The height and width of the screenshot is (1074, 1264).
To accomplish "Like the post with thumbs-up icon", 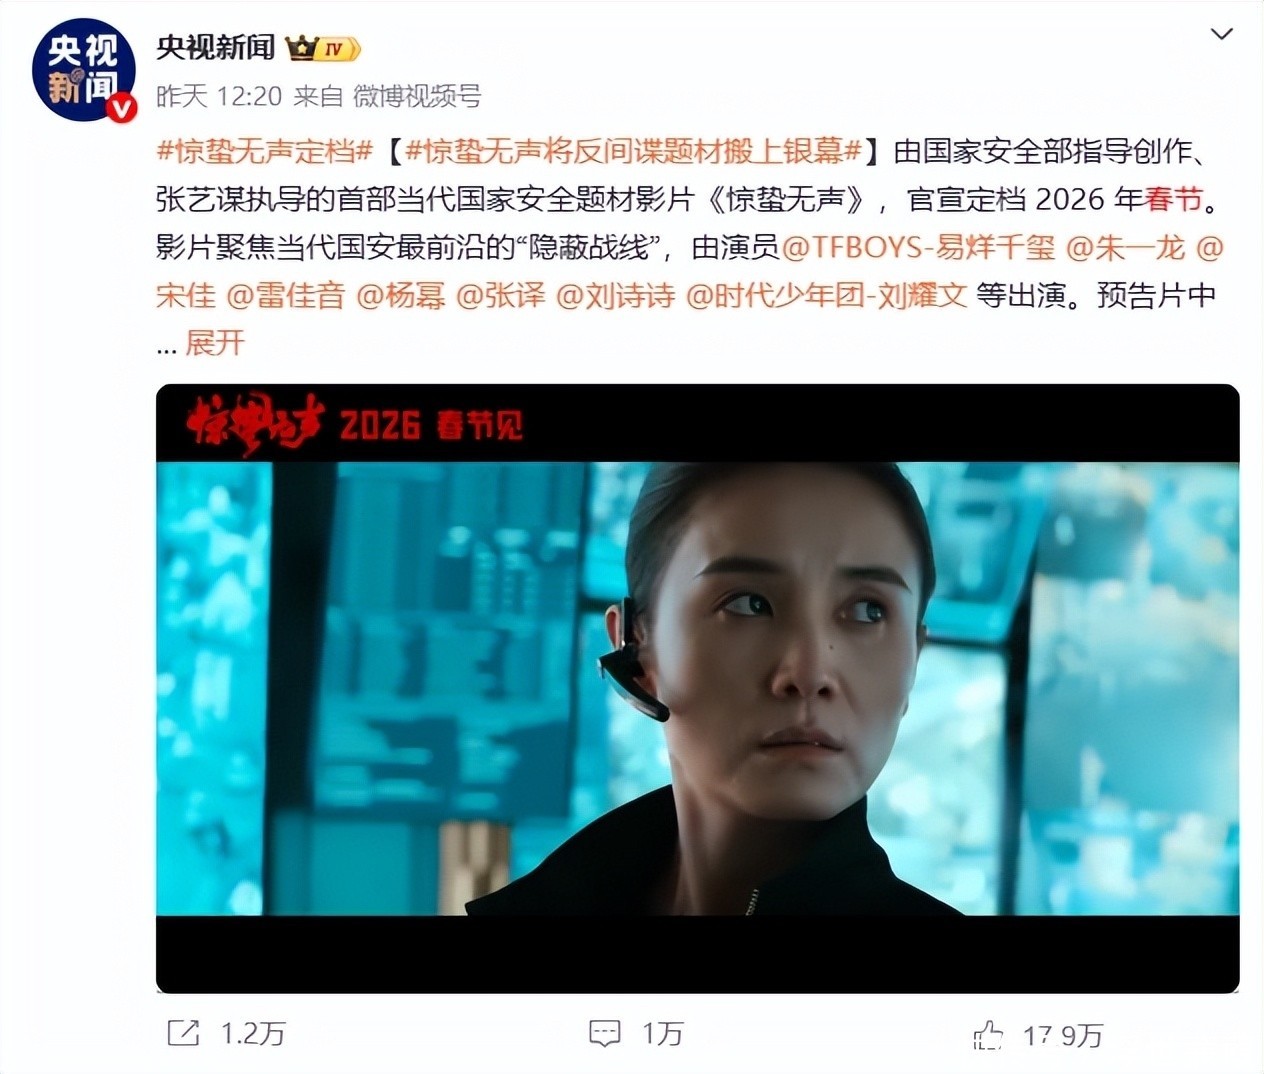I will (988, 1034).
